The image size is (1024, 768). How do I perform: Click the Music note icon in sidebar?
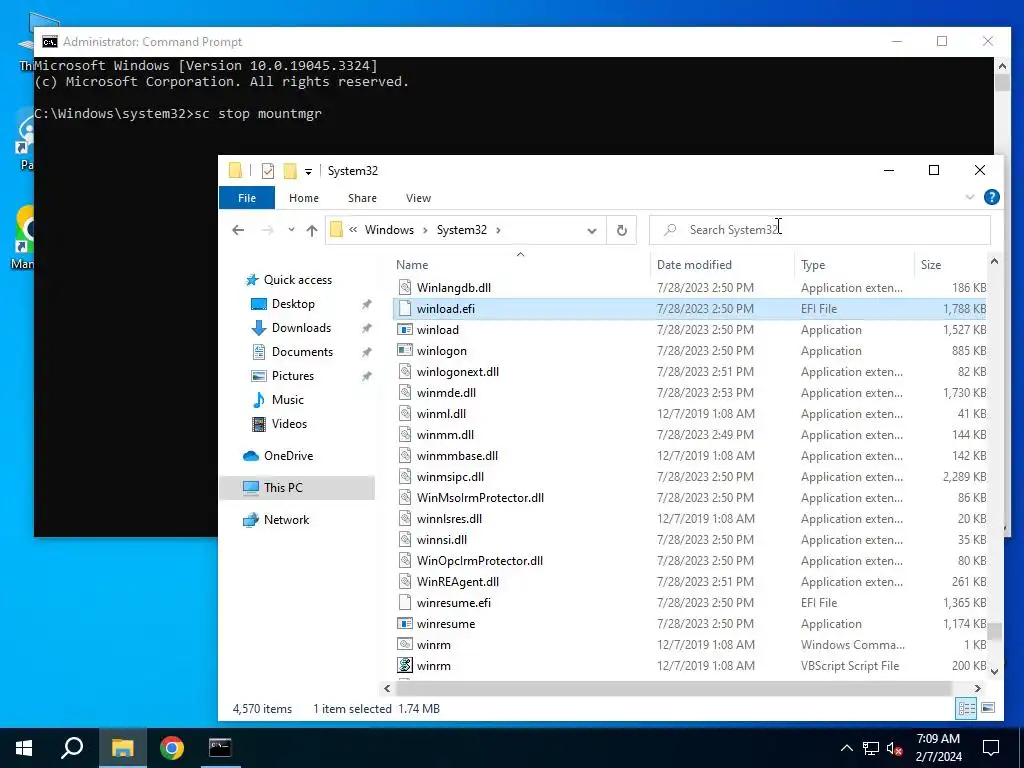(259, 400)
